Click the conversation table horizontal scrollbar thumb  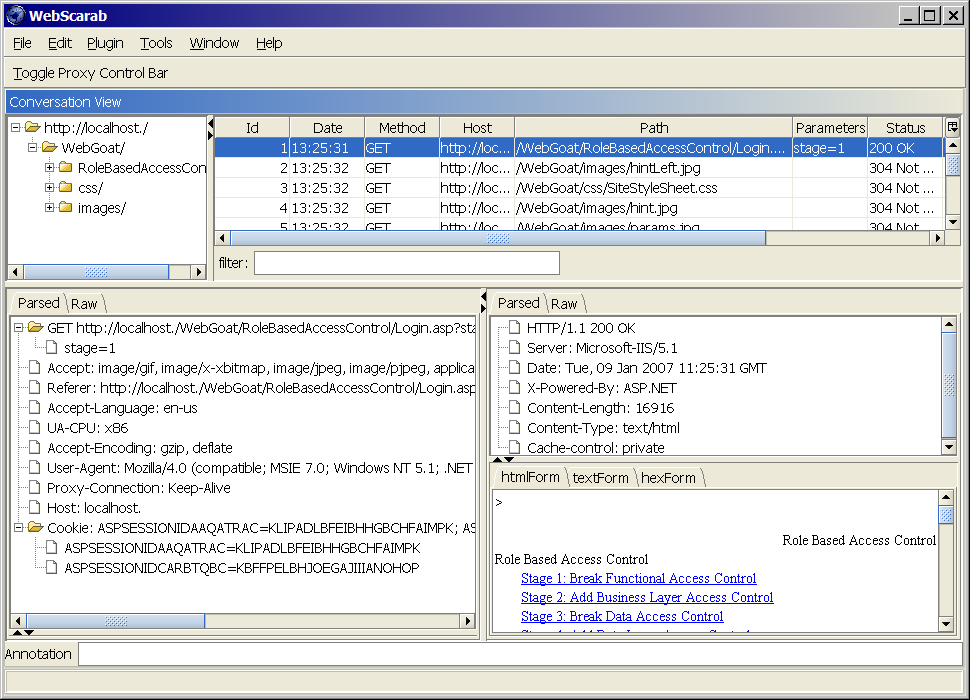tap(498, 238)
